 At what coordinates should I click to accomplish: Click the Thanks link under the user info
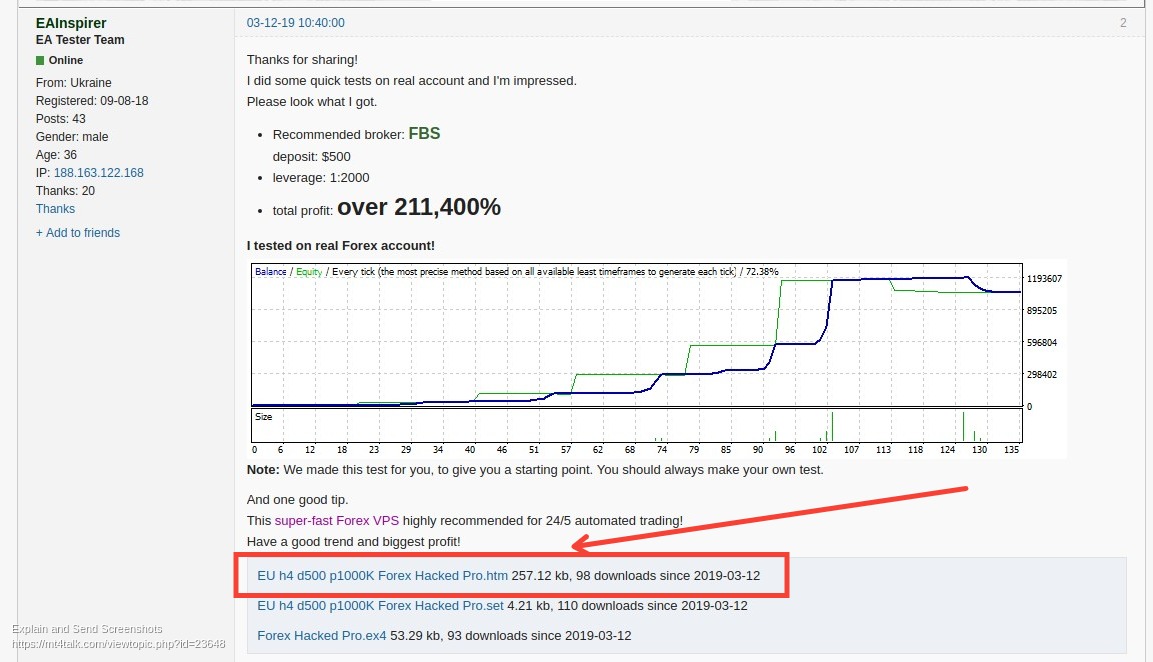55,209
